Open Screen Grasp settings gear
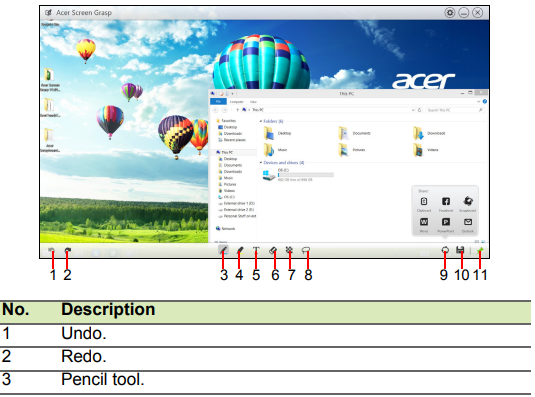This screenshot has height=397, width=535. click(450, 13)
